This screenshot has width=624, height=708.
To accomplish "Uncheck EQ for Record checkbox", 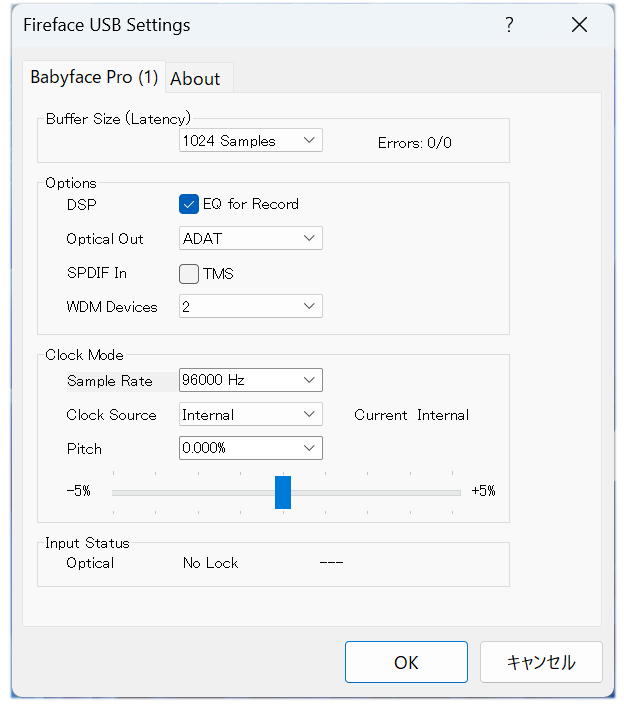I will 189,204.
